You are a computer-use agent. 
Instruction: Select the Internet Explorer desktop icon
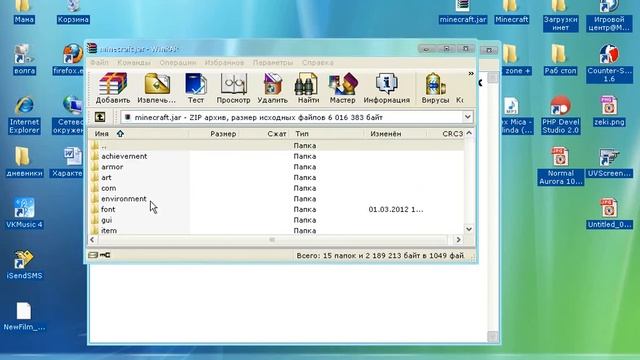click(24, 116)
